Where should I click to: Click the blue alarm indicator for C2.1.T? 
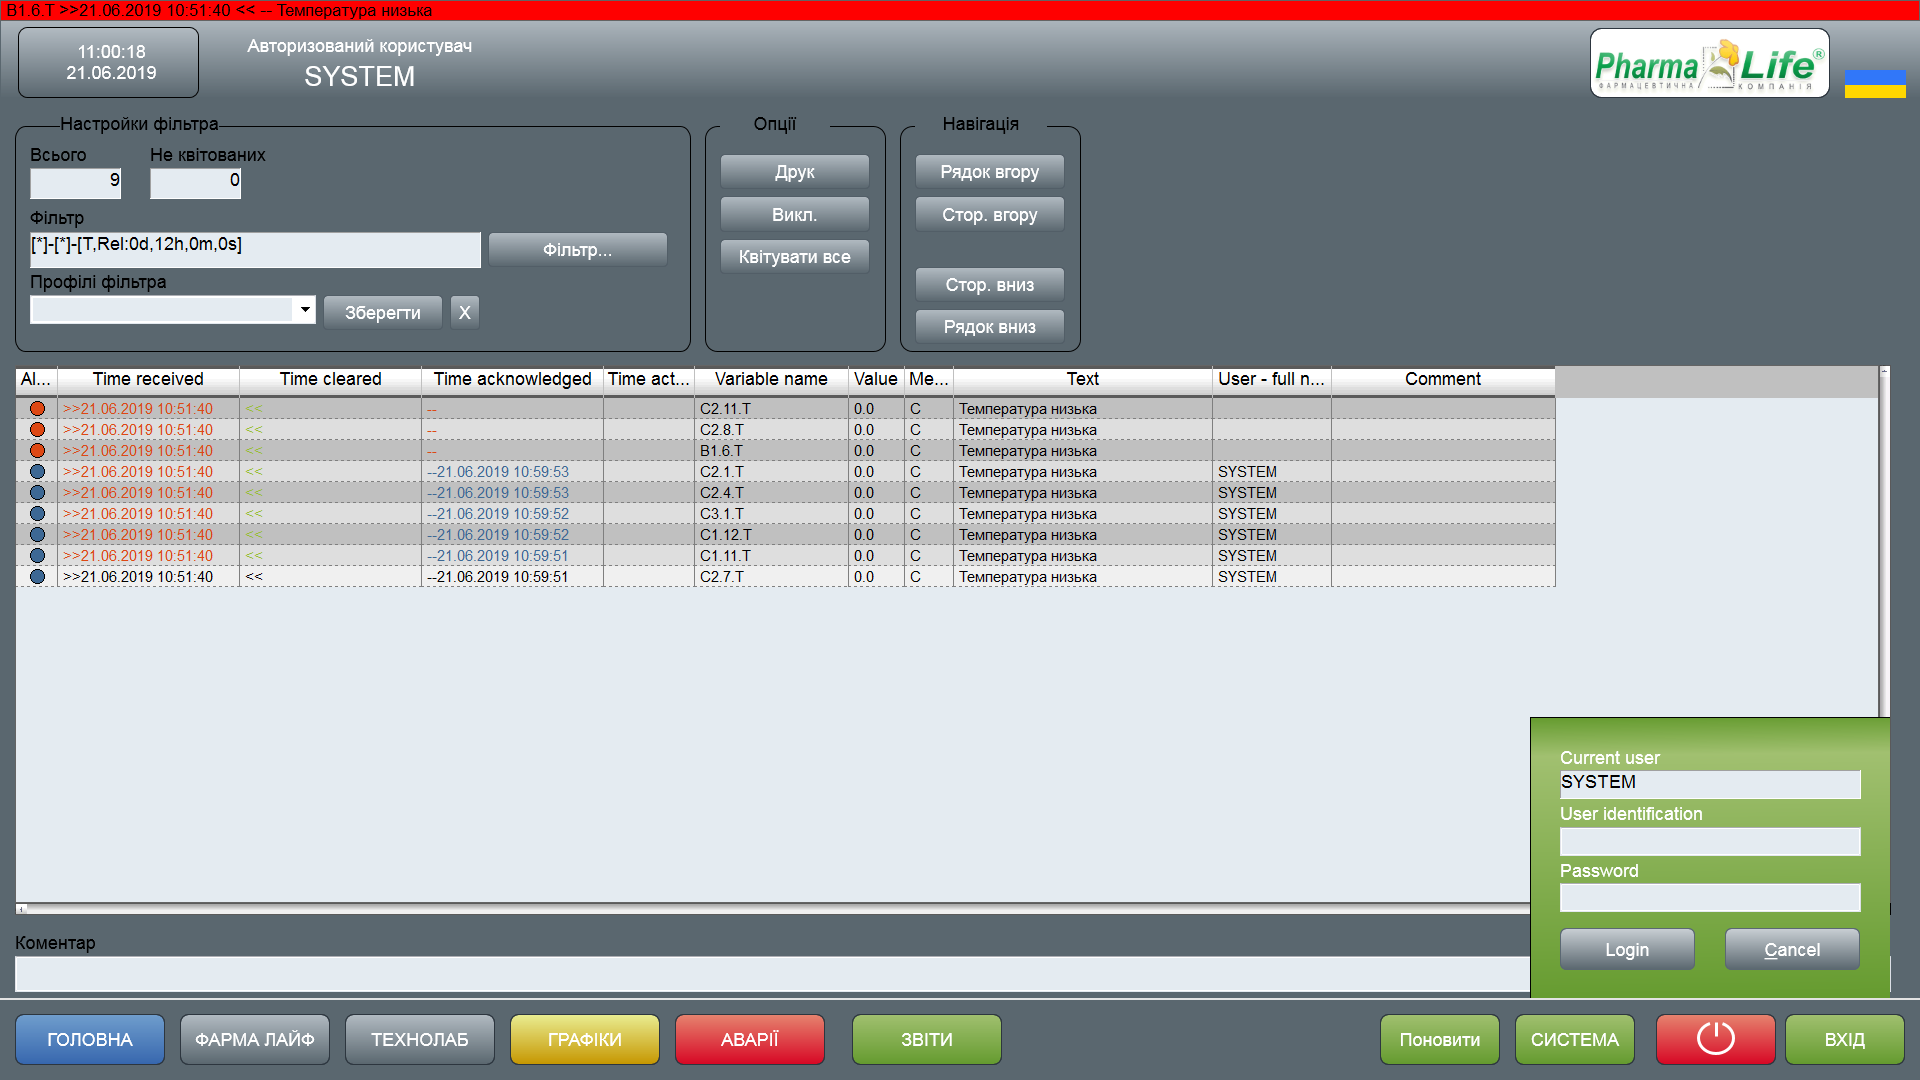coord(37,472)
